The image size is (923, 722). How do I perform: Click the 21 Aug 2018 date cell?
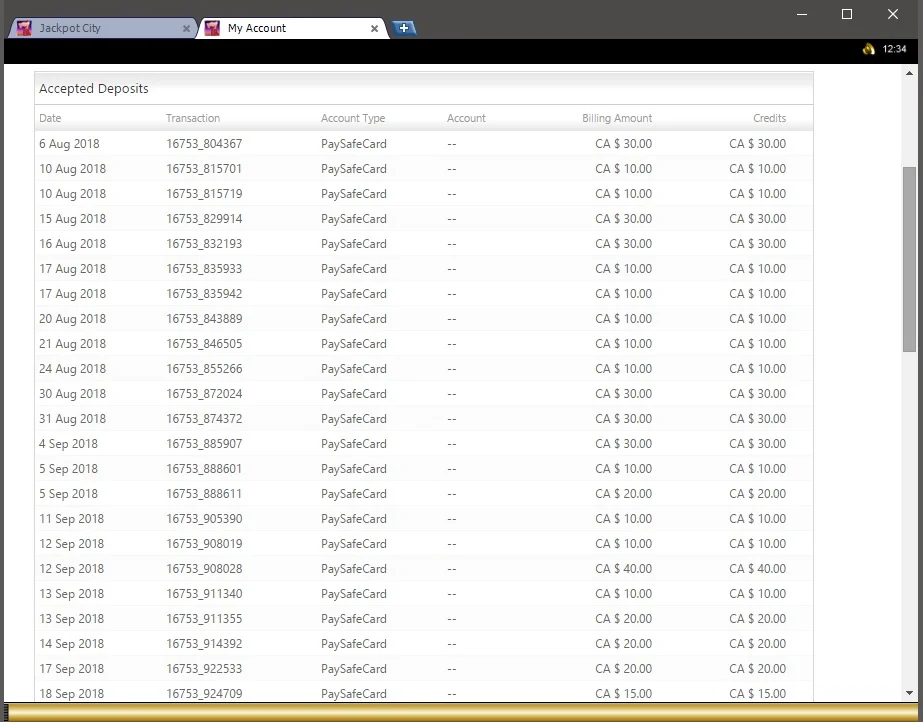[x=72, y=344]
